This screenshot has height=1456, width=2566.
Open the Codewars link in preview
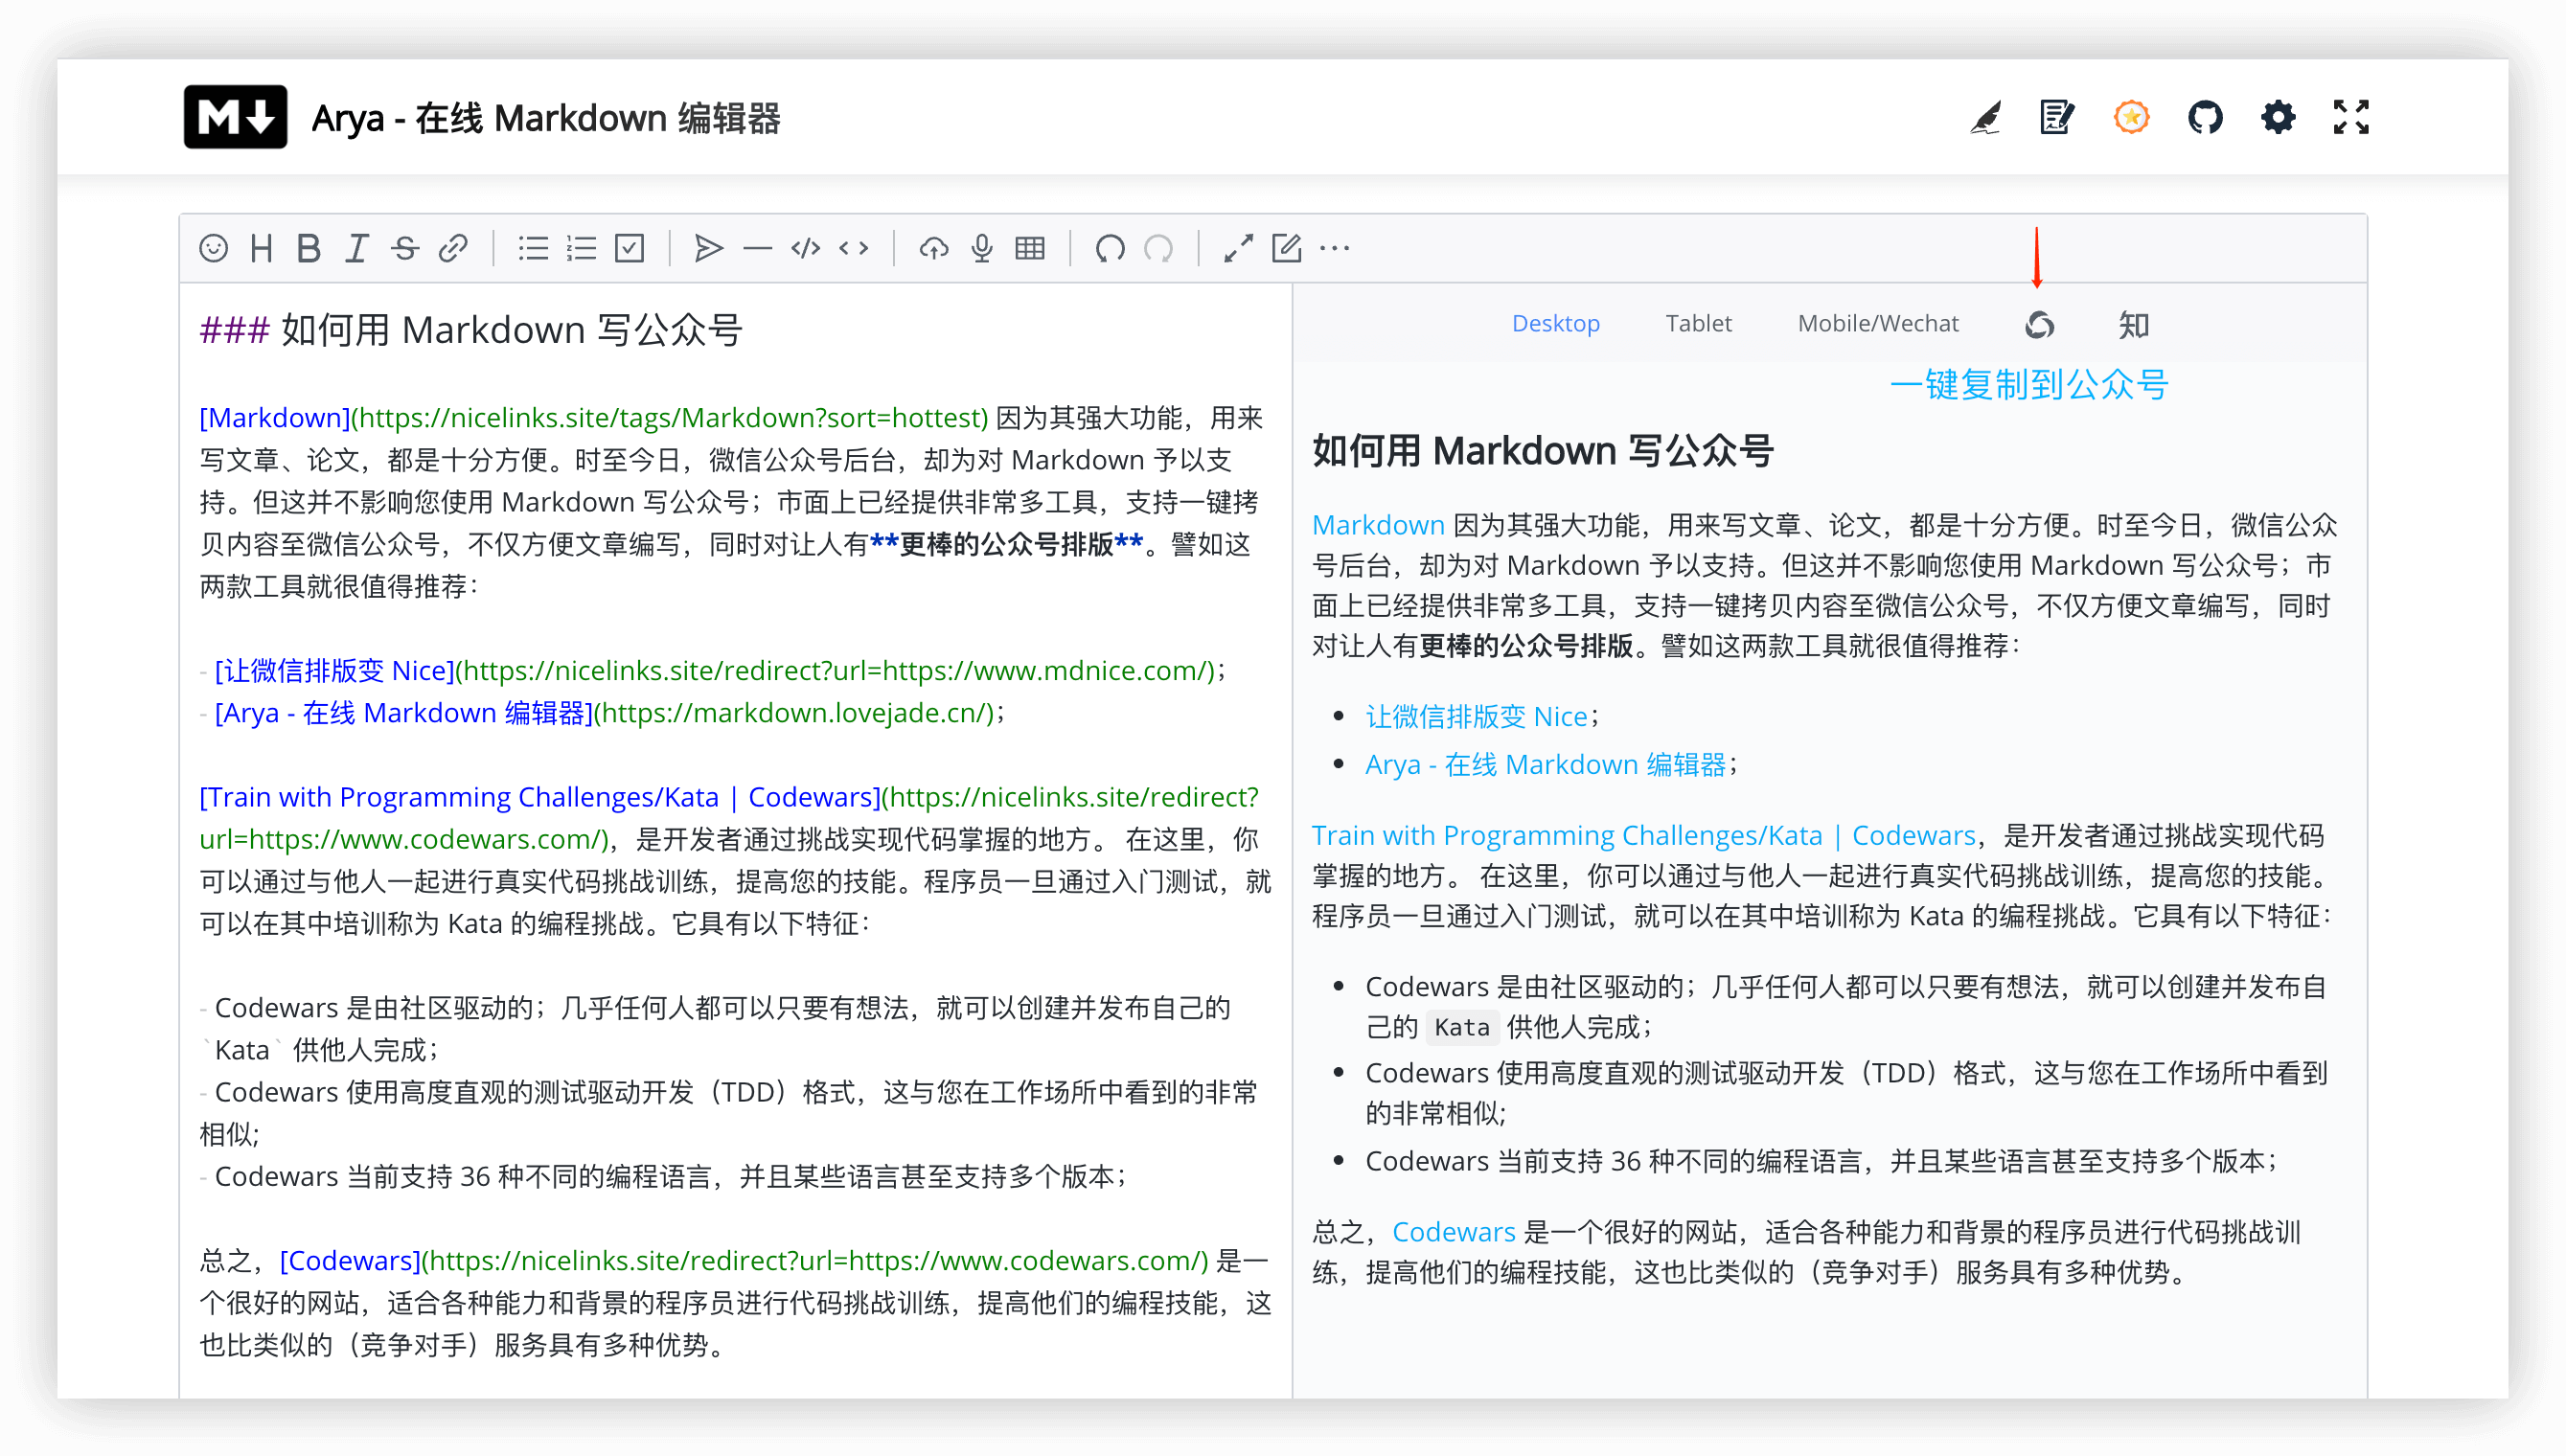(1455, 1232)
